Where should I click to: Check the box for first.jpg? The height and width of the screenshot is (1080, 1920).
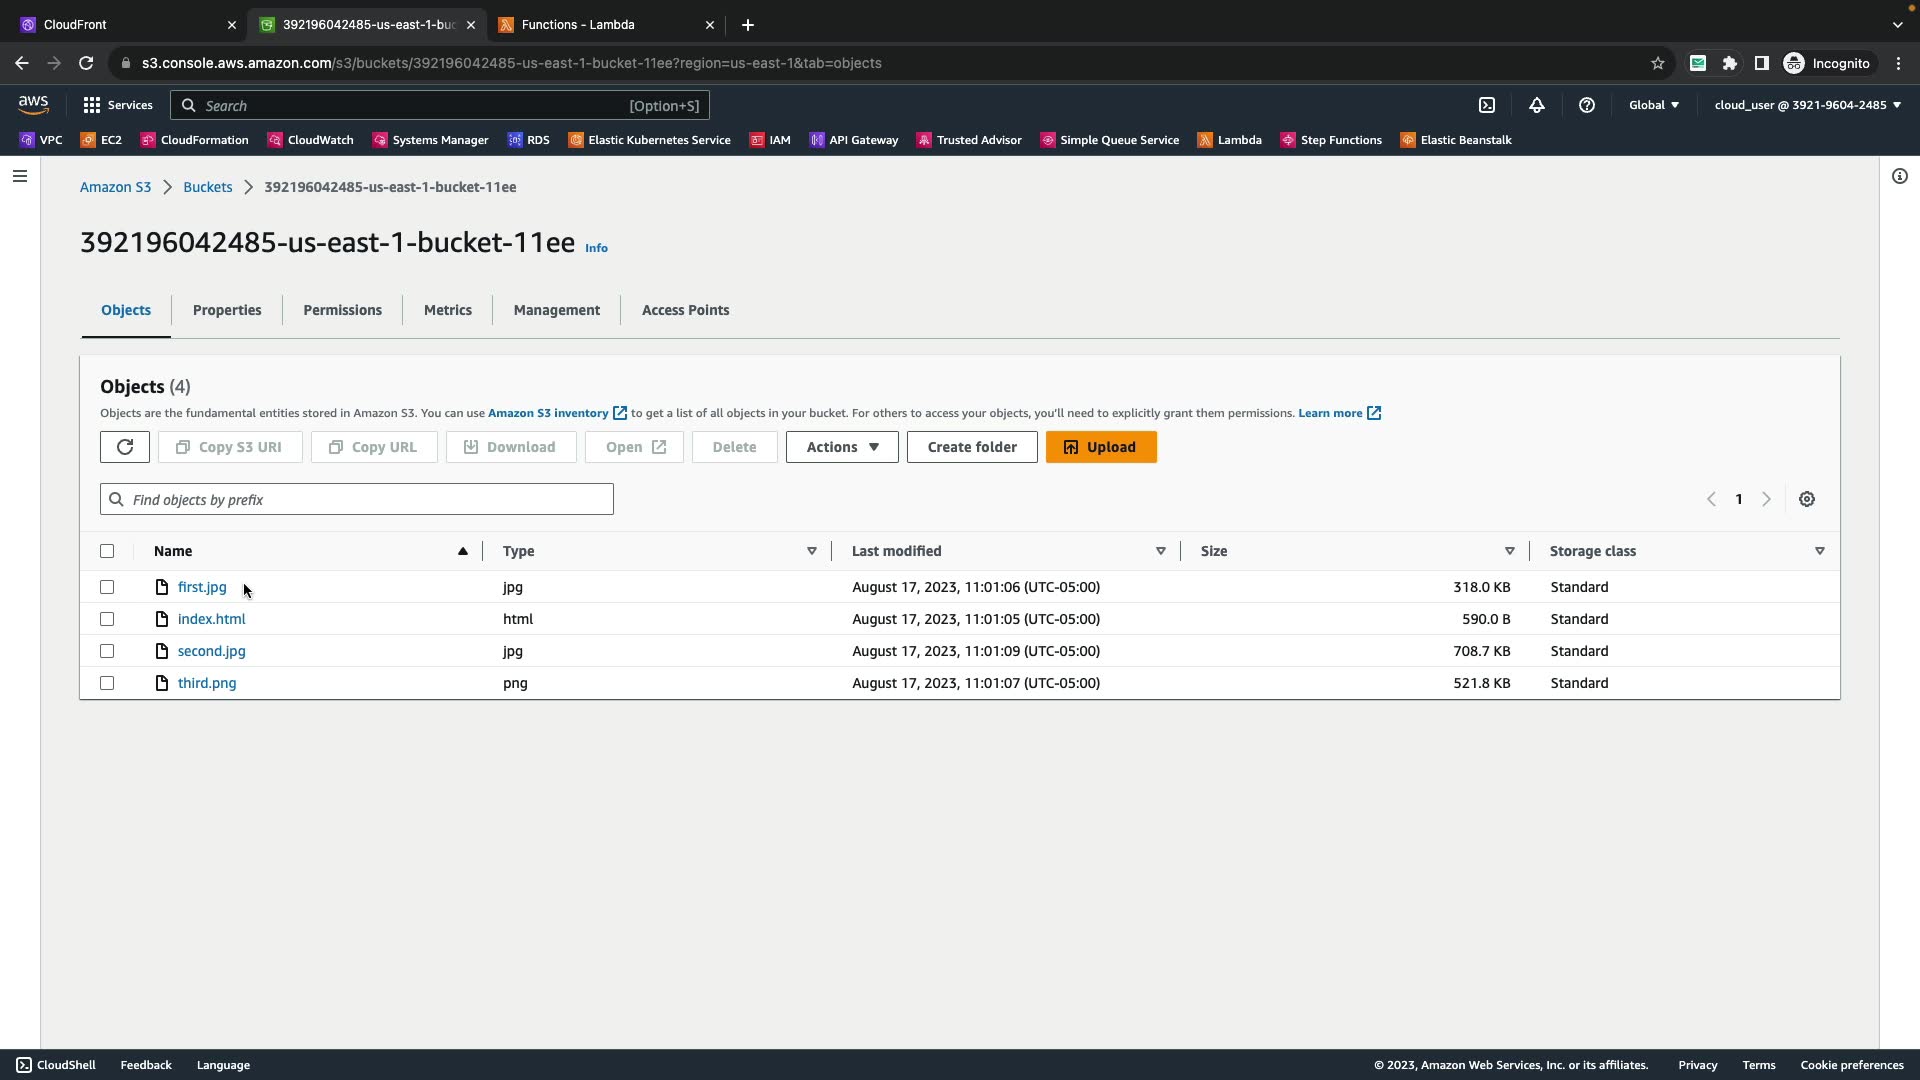point(107,587)
